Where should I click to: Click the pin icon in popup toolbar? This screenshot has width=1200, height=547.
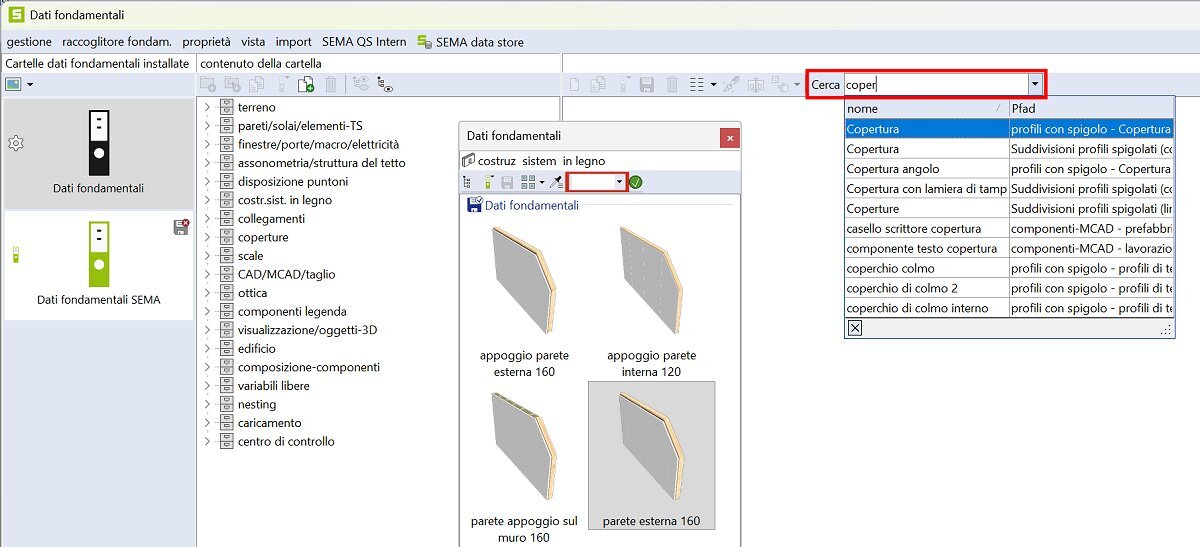(557, 182)
